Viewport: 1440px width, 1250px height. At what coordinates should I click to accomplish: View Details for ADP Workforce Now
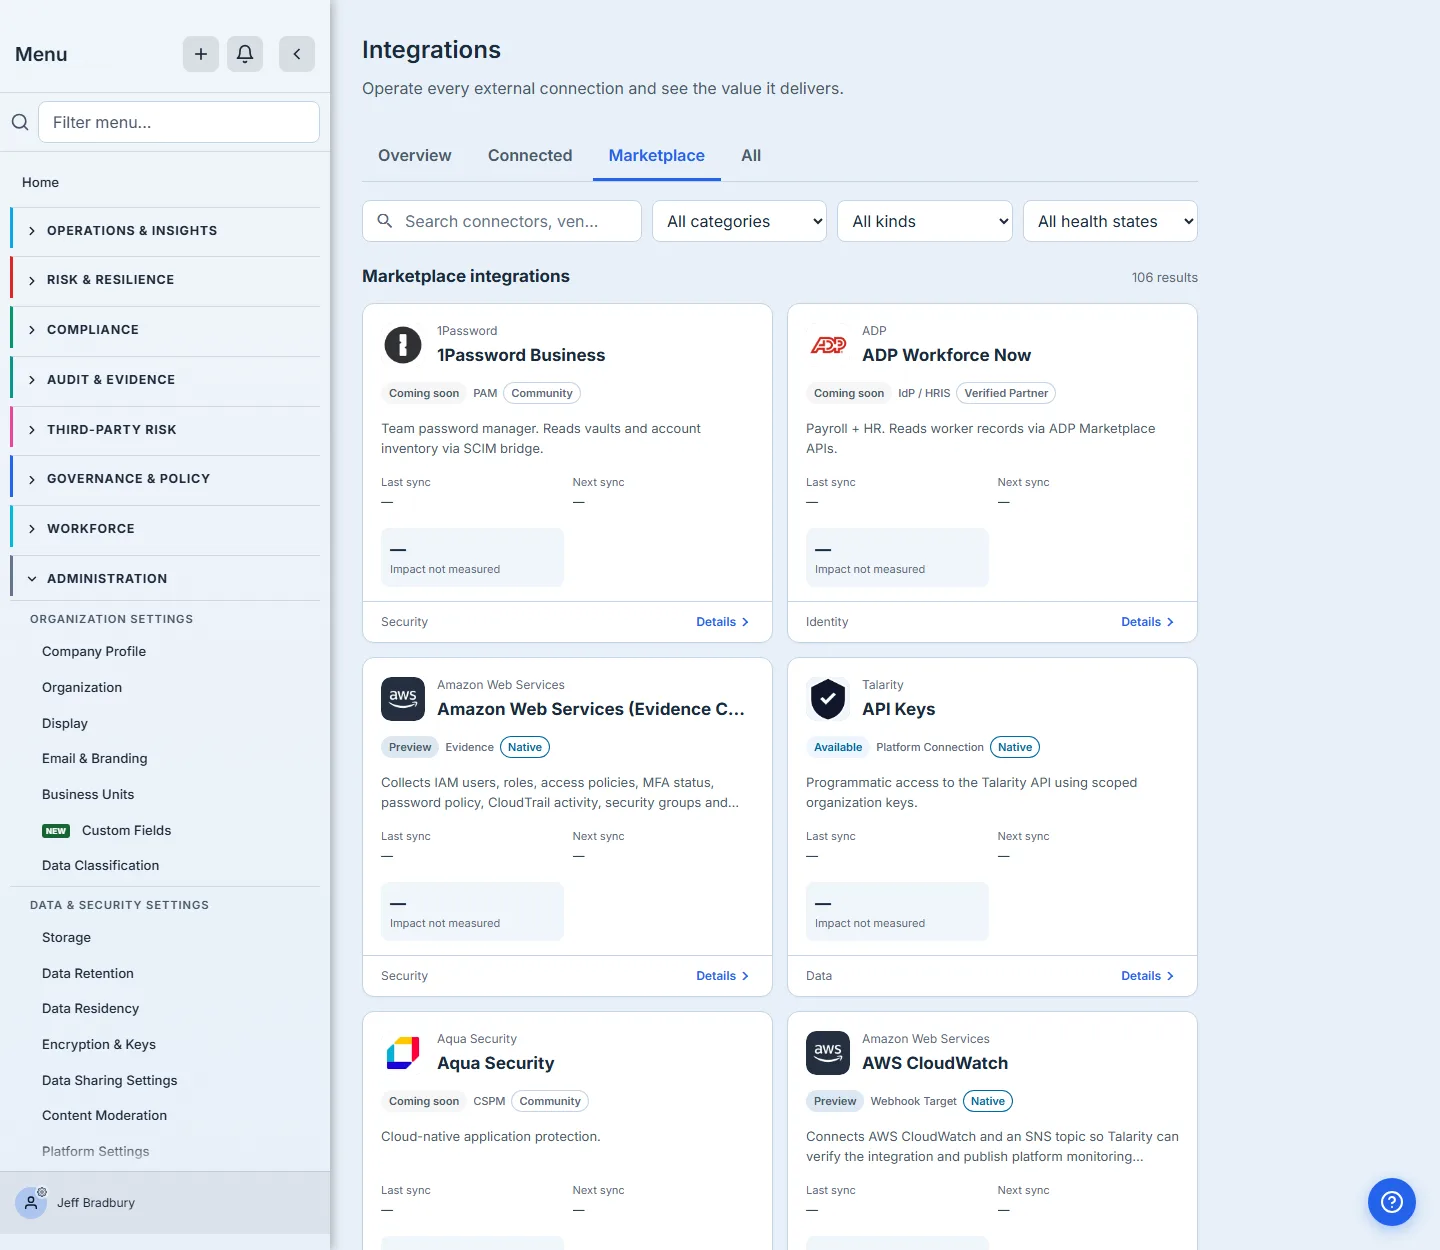[x=1148, y=622]
